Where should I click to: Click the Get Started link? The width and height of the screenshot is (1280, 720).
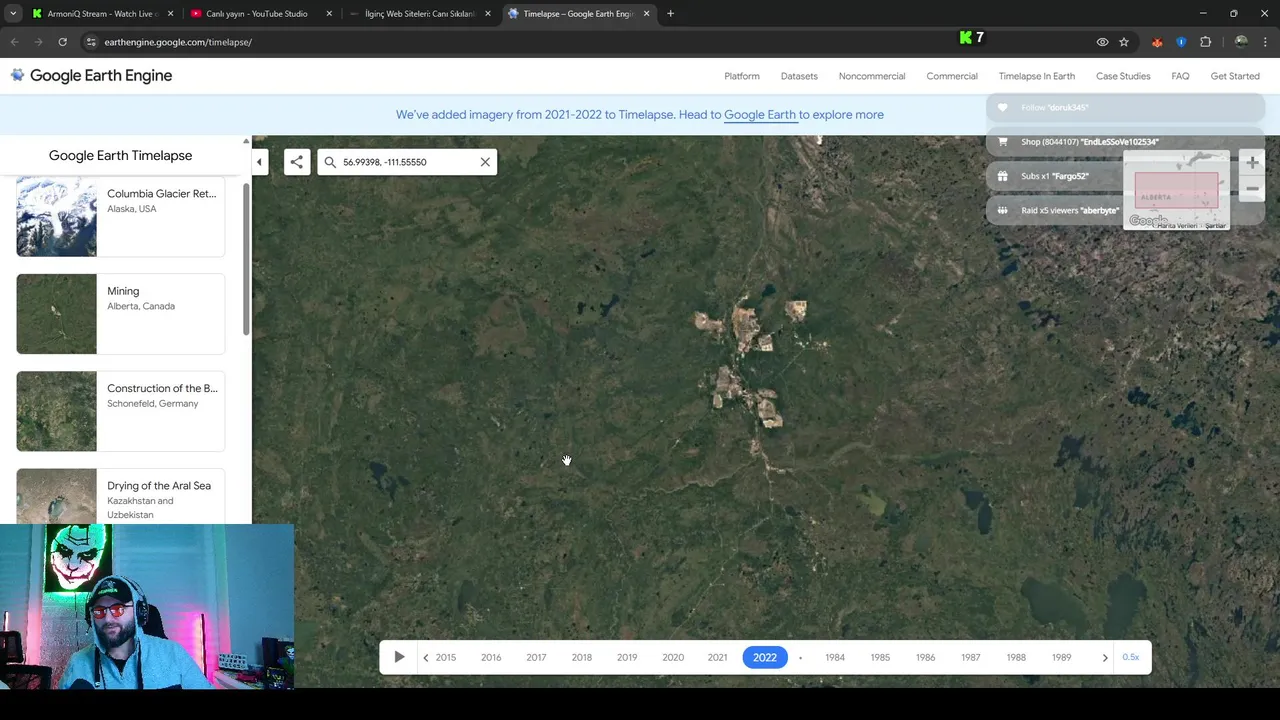(x=1235, y=76)
